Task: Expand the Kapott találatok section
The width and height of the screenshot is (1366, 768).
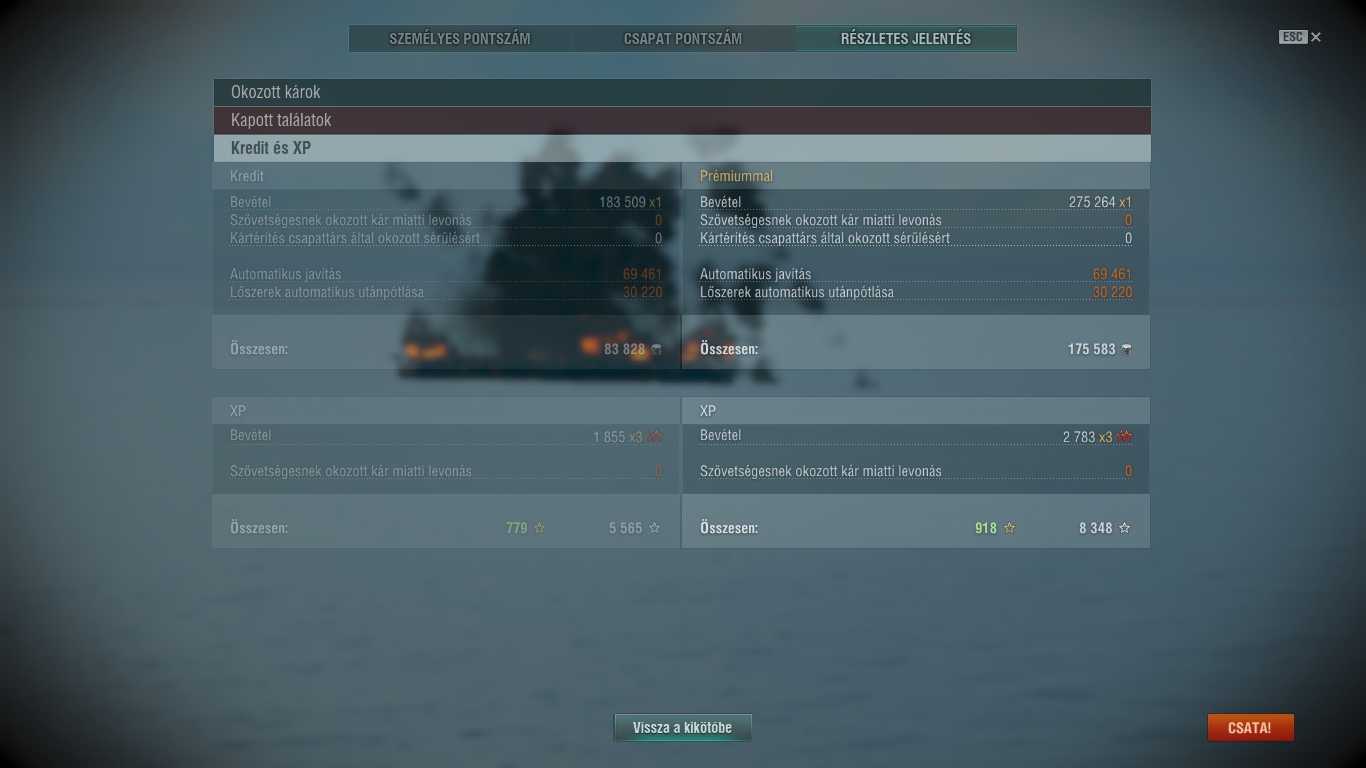Action: (x=681, y=120)
